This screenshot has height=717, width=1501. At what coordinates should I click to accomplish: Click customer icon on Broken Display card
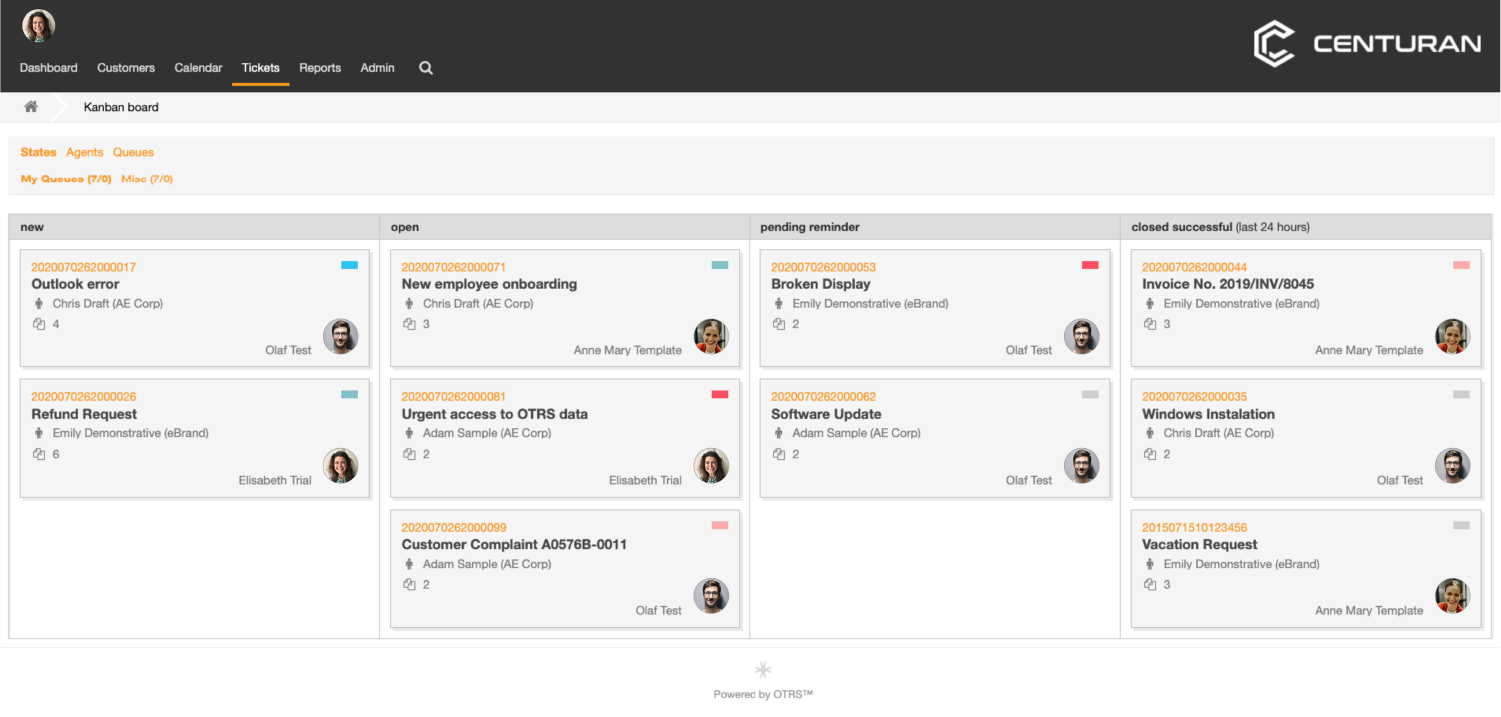[x=779, y=303]
